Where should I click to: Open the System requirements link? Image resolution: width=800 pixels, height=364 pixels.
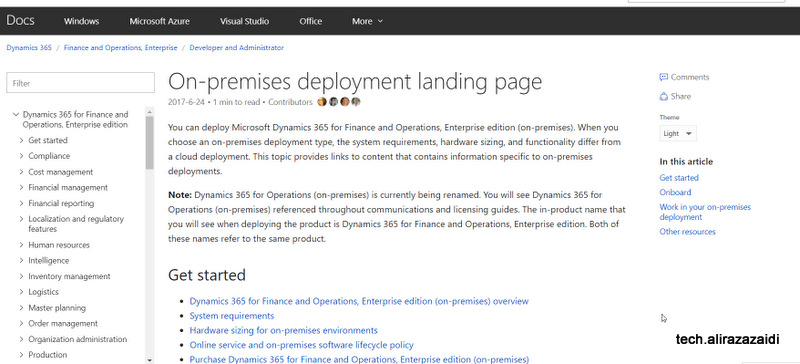tap(232, 316)
